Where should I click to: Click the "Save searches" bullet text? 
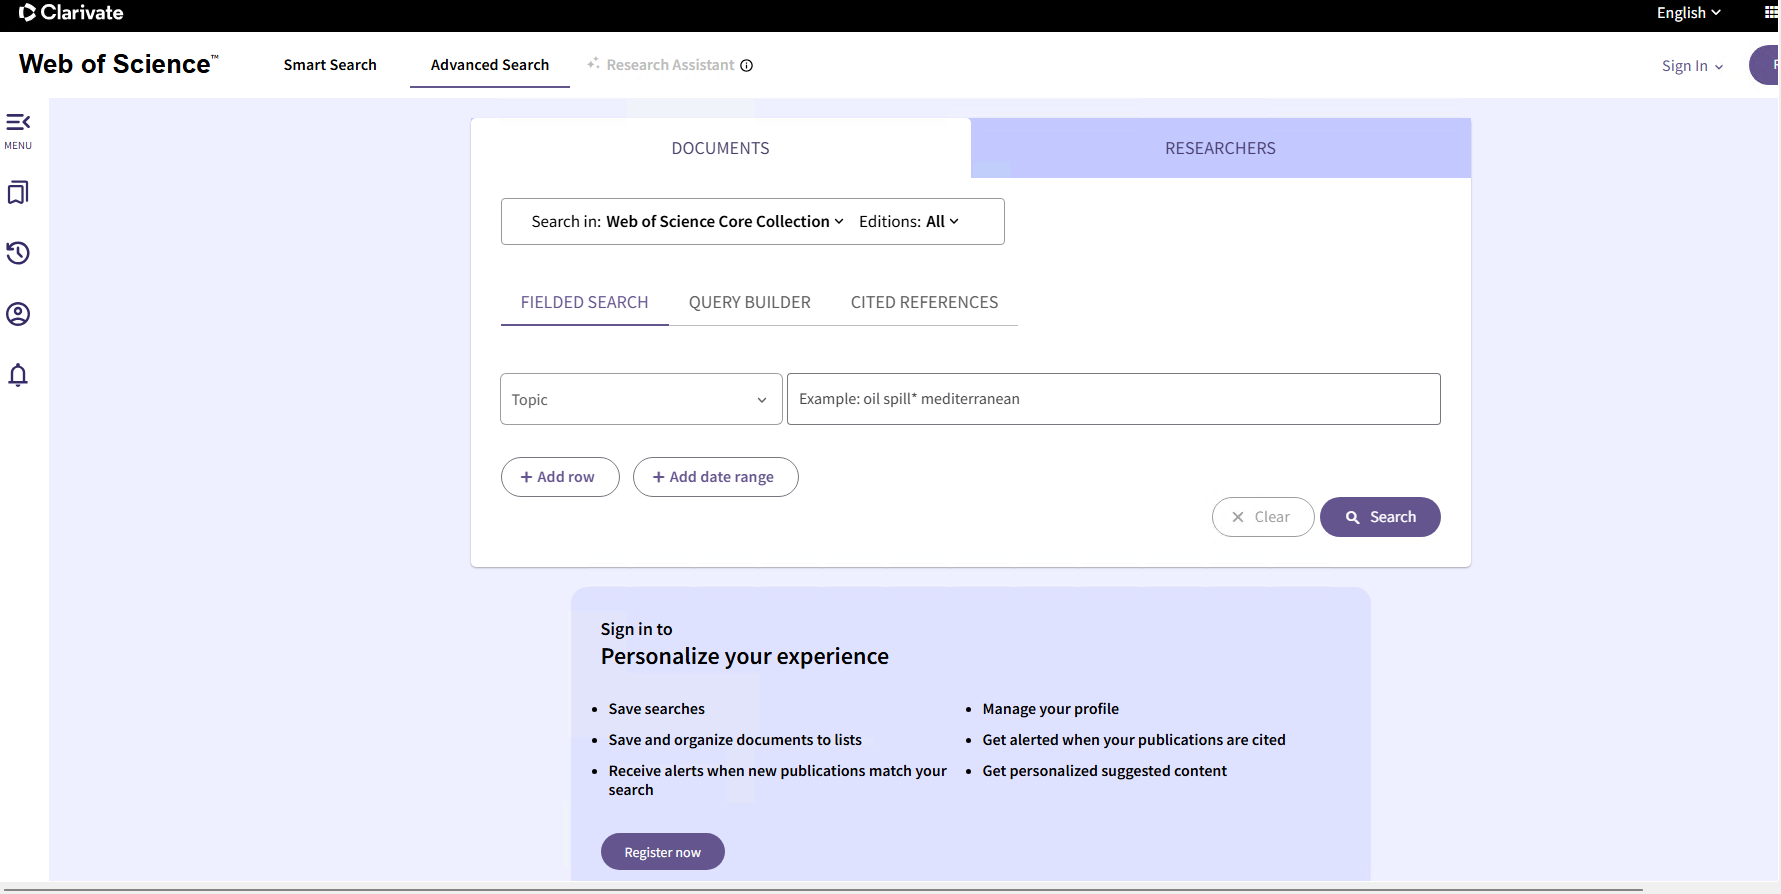(x=656, y=709)
